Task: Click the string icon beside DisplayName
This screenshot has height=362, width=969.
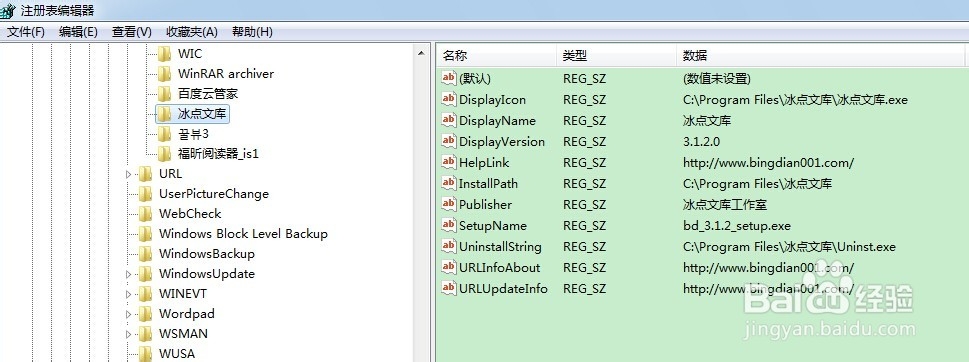Action: [449, 120]
